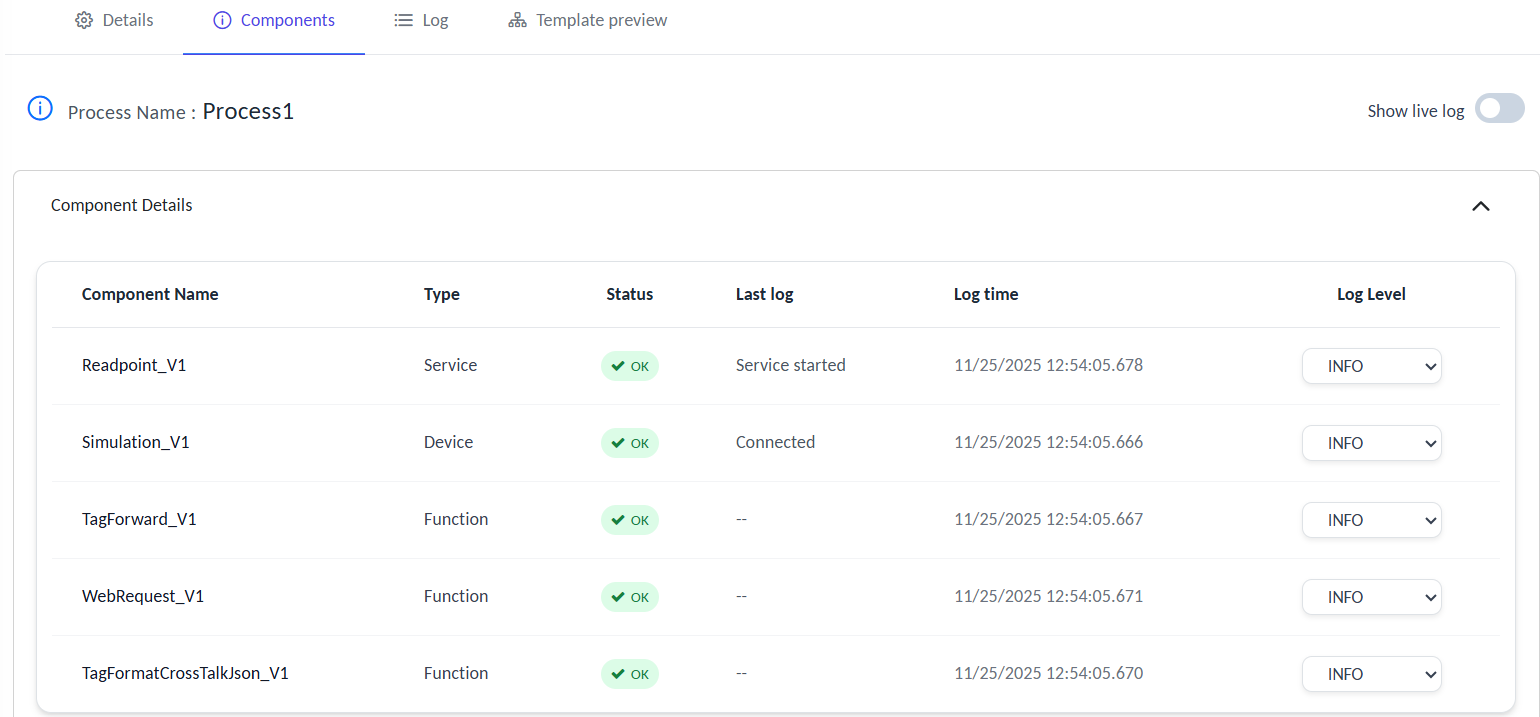Image resolution: width=1540 pixels, height=717 pixels.
Task: Click the list icon on Log tab
Action: 403,20
